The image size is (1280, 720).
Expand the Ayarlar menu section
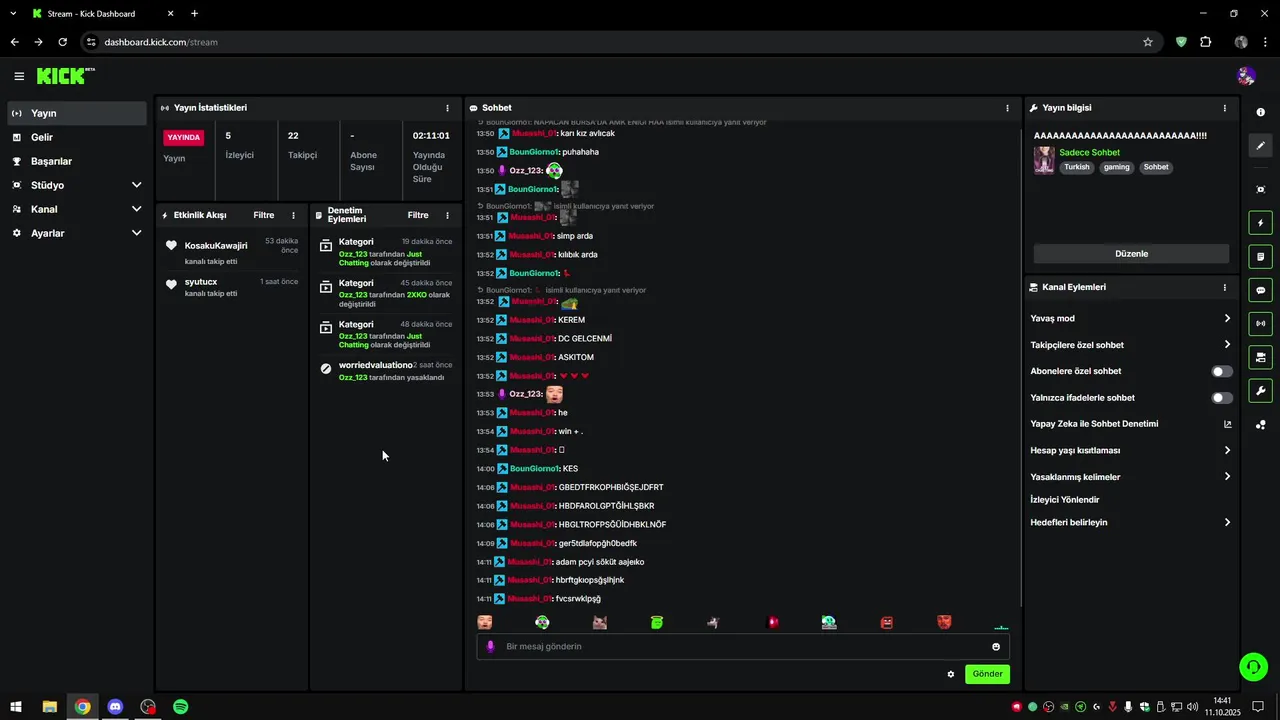(x=77, y=233)
